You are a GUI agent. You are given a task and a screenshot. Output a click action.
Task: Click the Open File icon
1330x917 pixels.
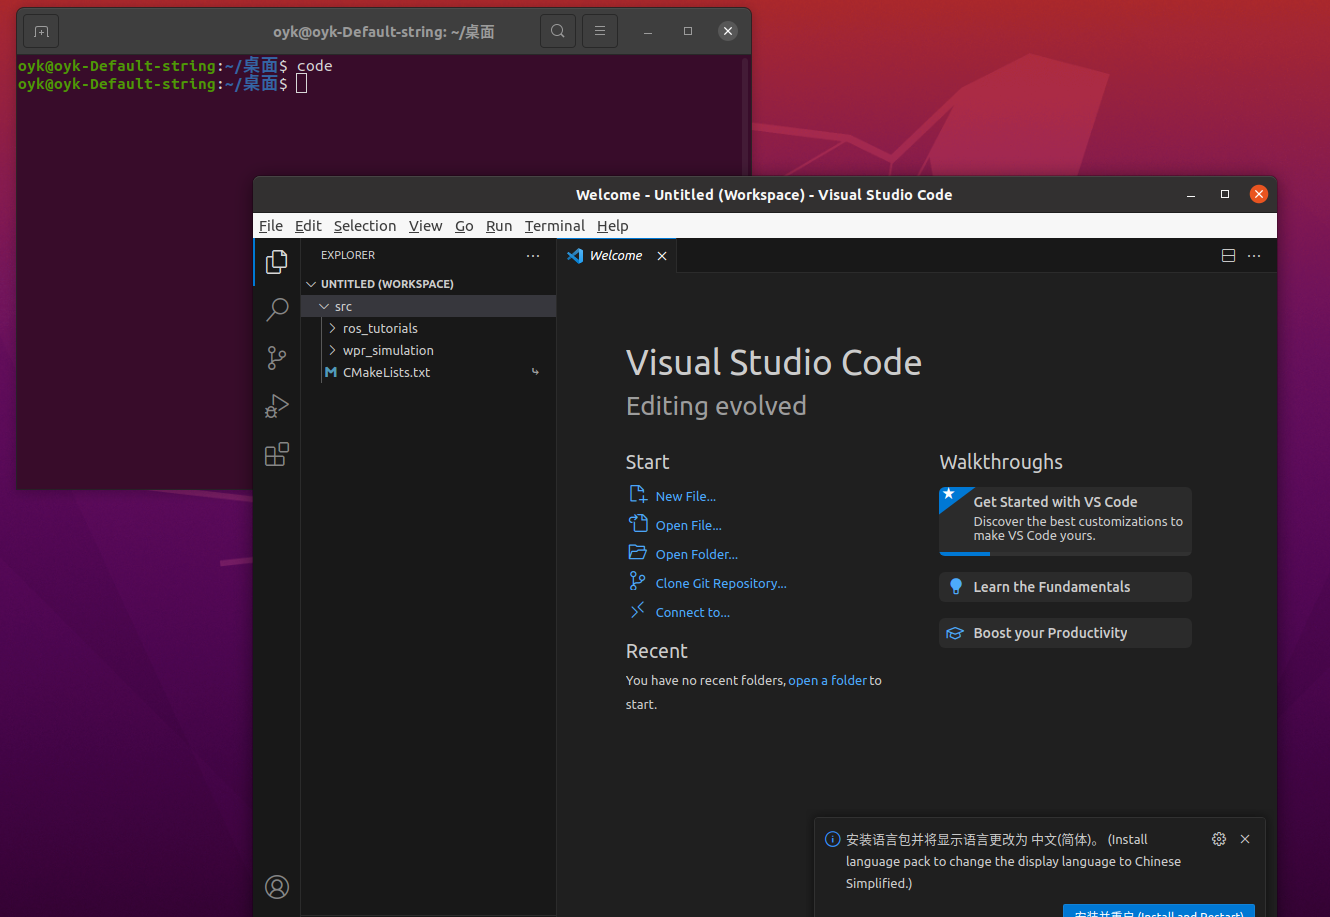click(637, 524)
